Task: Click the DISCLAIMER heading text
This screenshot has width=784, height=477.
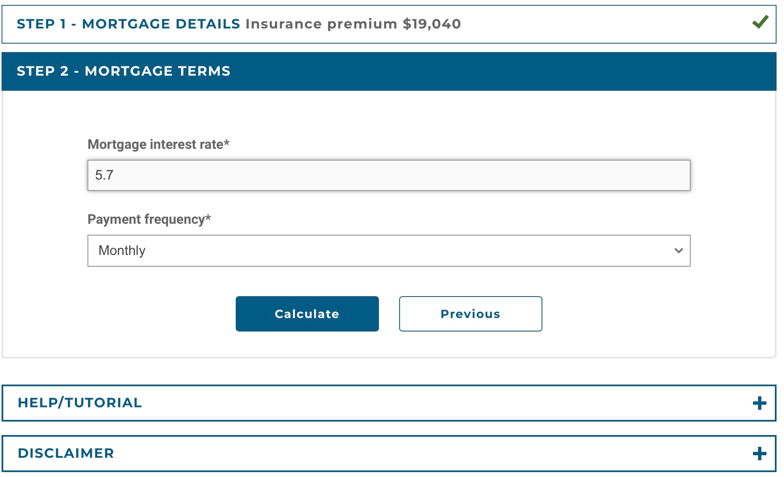Action: tap(66, 454)
